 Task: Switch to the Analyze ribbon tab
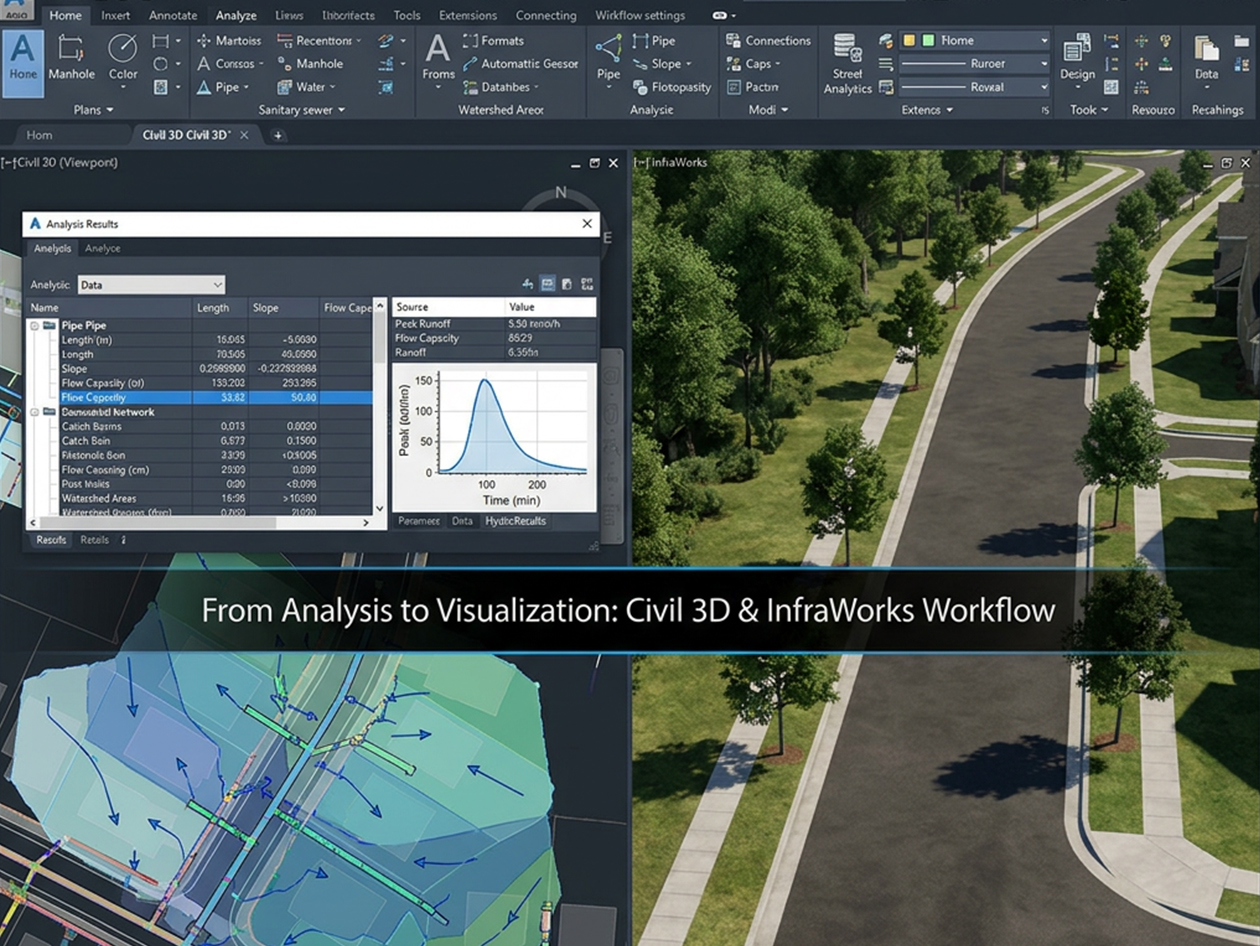click(236, 15)
